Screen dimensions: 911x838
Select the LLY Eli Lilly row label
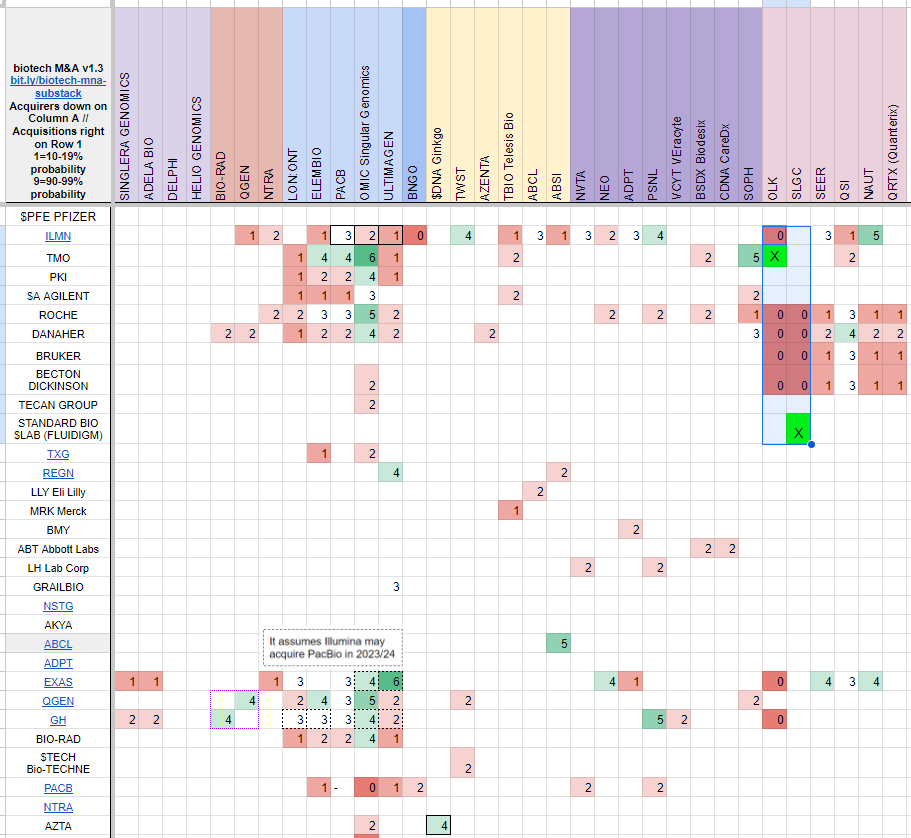(x=58, y=492)
